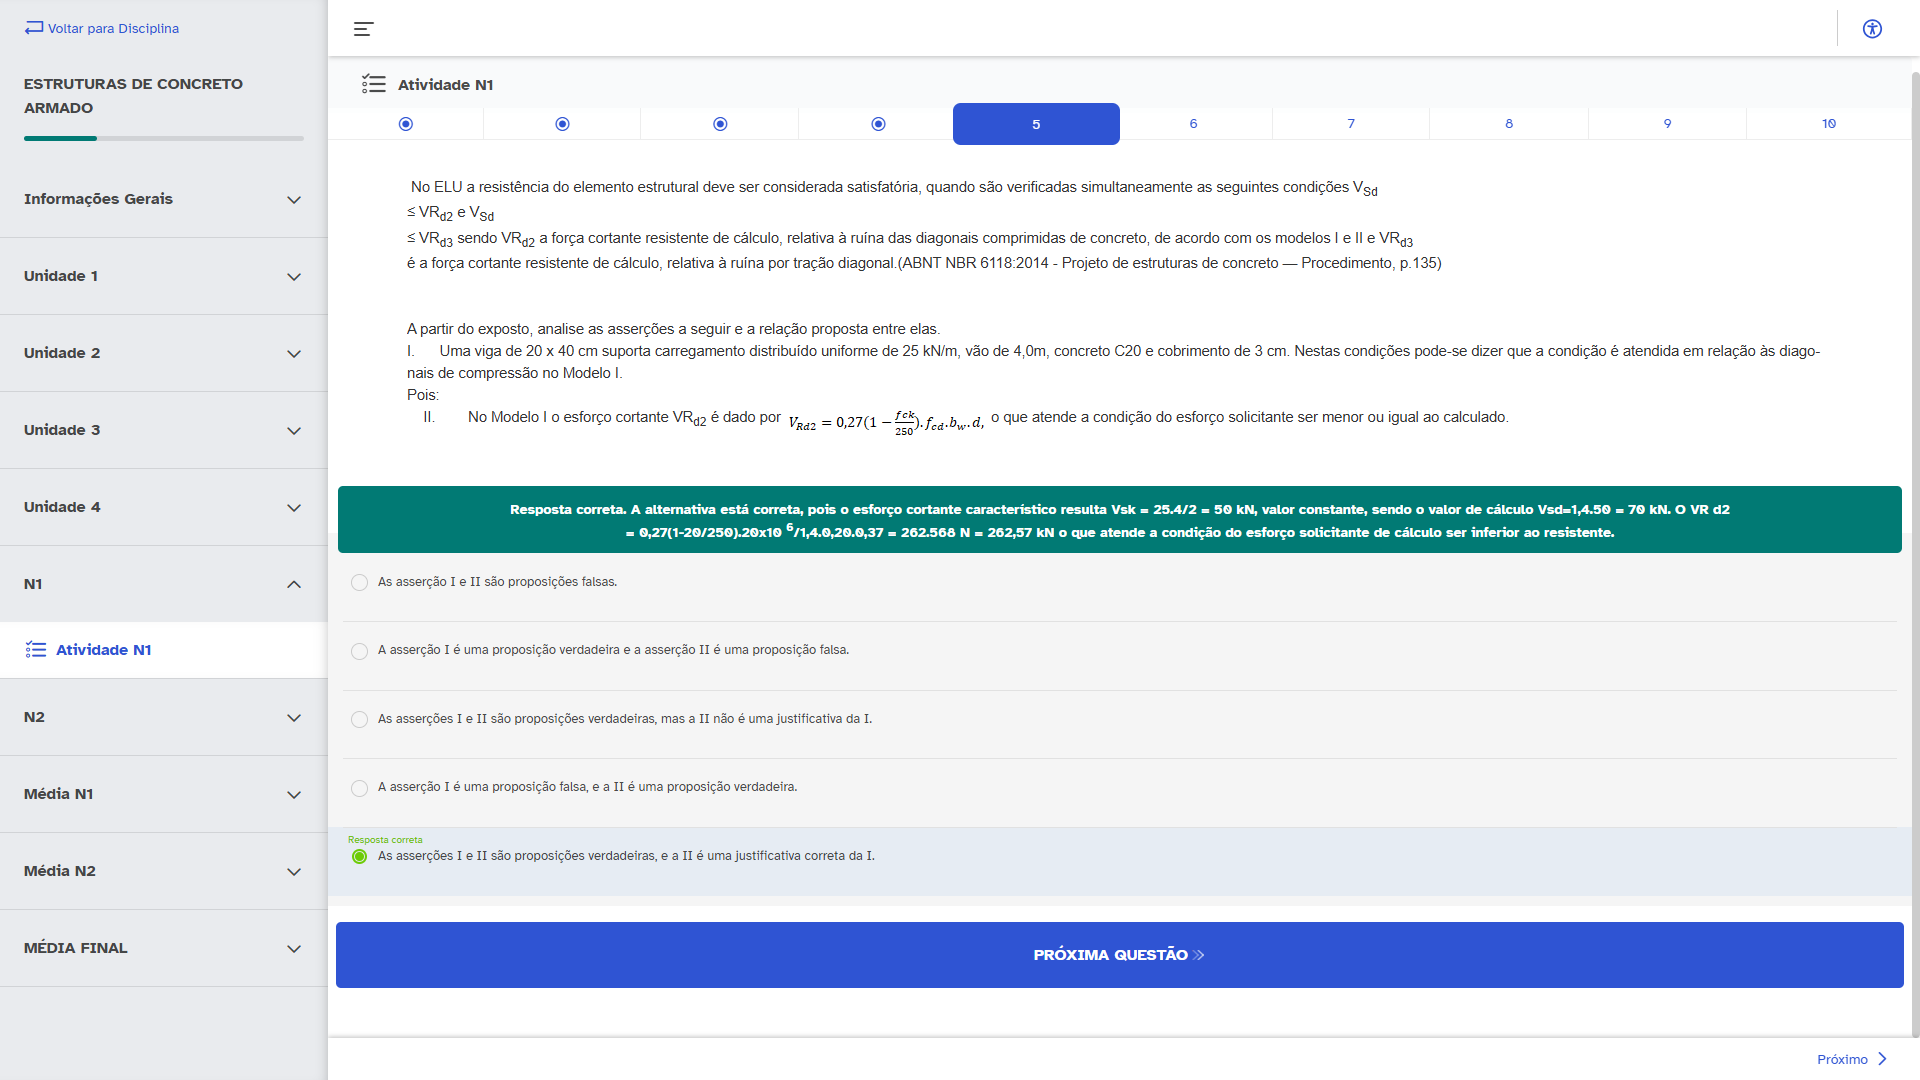Image resolution: width=1920 pixels, height=1080 pixels.
Task: Open the accessibility options icon
Action: 1872,29
